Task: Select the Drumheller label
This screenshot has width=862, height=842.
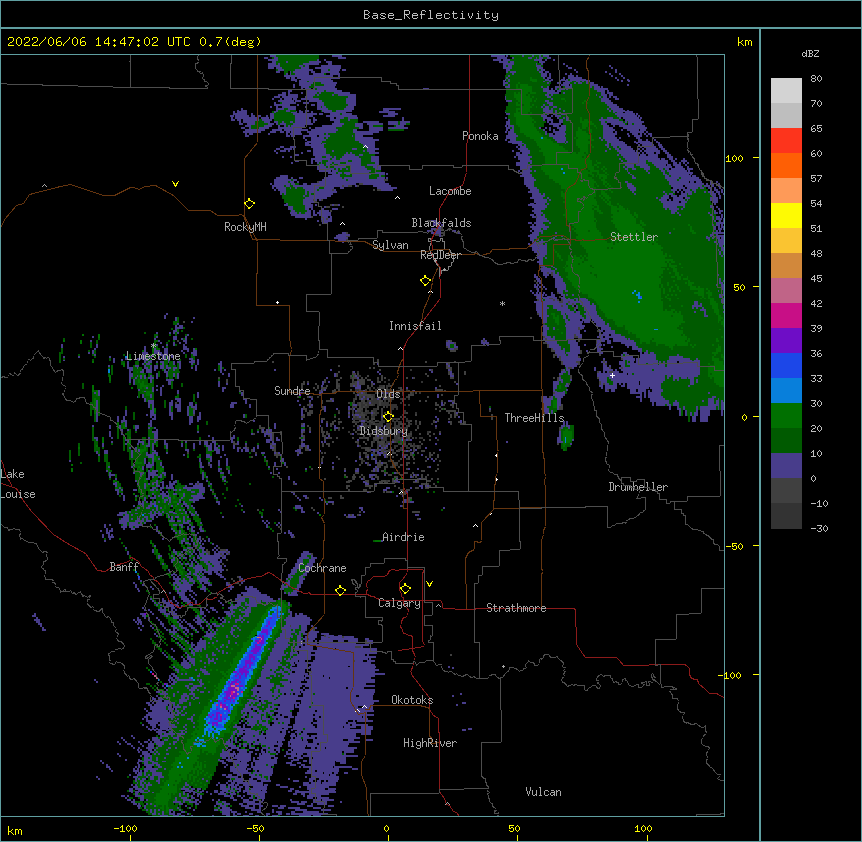Action: [638, 487]
